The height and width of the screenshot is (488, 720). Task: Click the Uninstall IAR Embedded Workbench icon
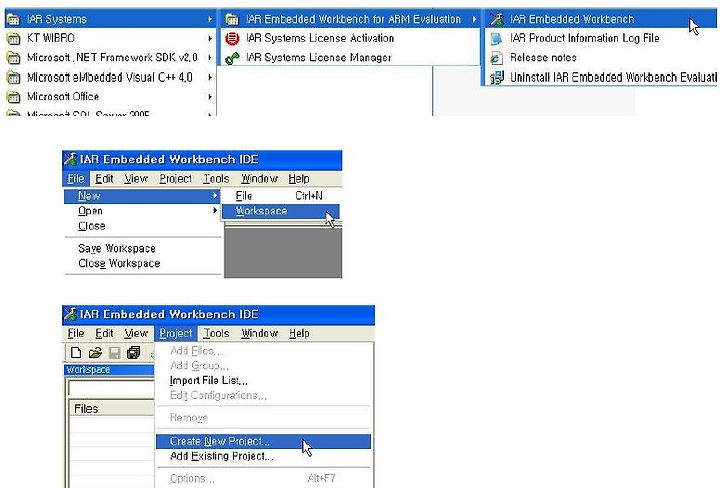pos(497,78)
